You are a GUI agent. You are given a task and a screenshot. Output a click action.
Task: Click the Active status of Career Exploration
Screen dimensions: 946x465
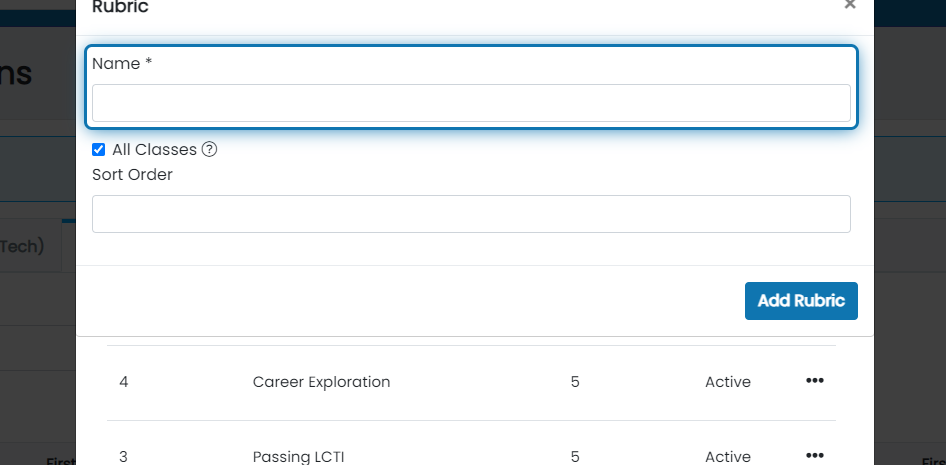pos(728,382)
